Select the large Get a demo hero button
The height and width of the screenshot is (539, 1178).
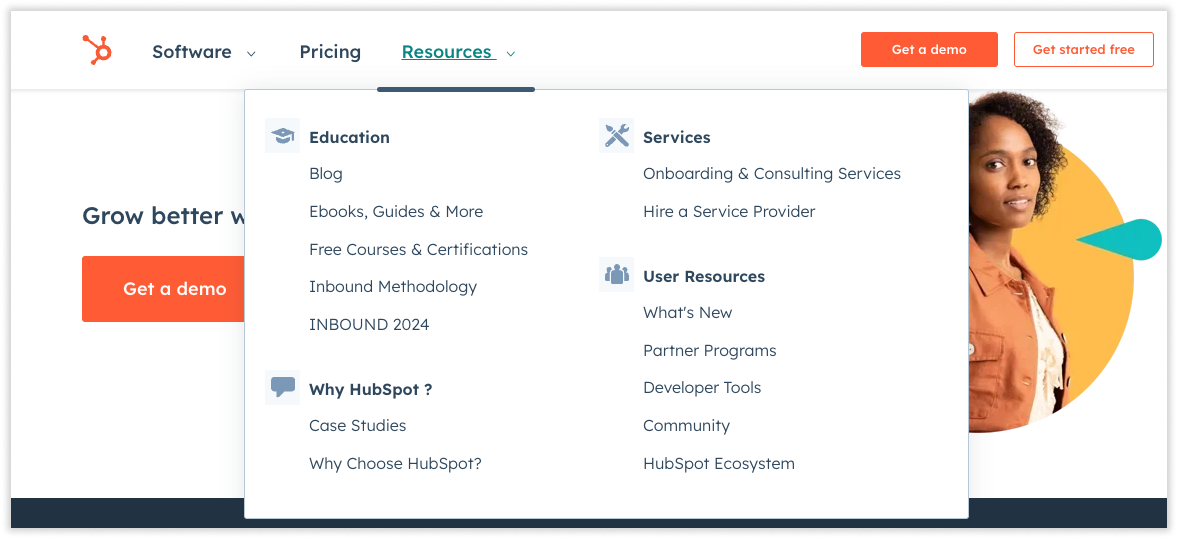163,289
